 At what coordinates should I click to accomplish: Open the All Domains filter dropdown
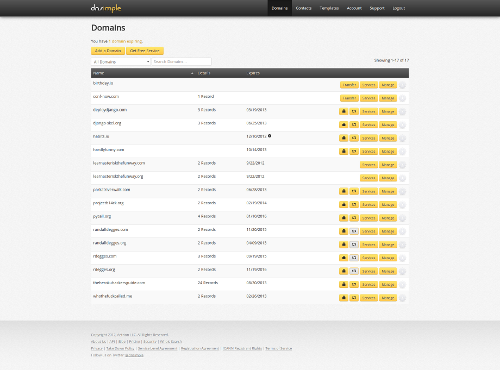click(121, 62)
